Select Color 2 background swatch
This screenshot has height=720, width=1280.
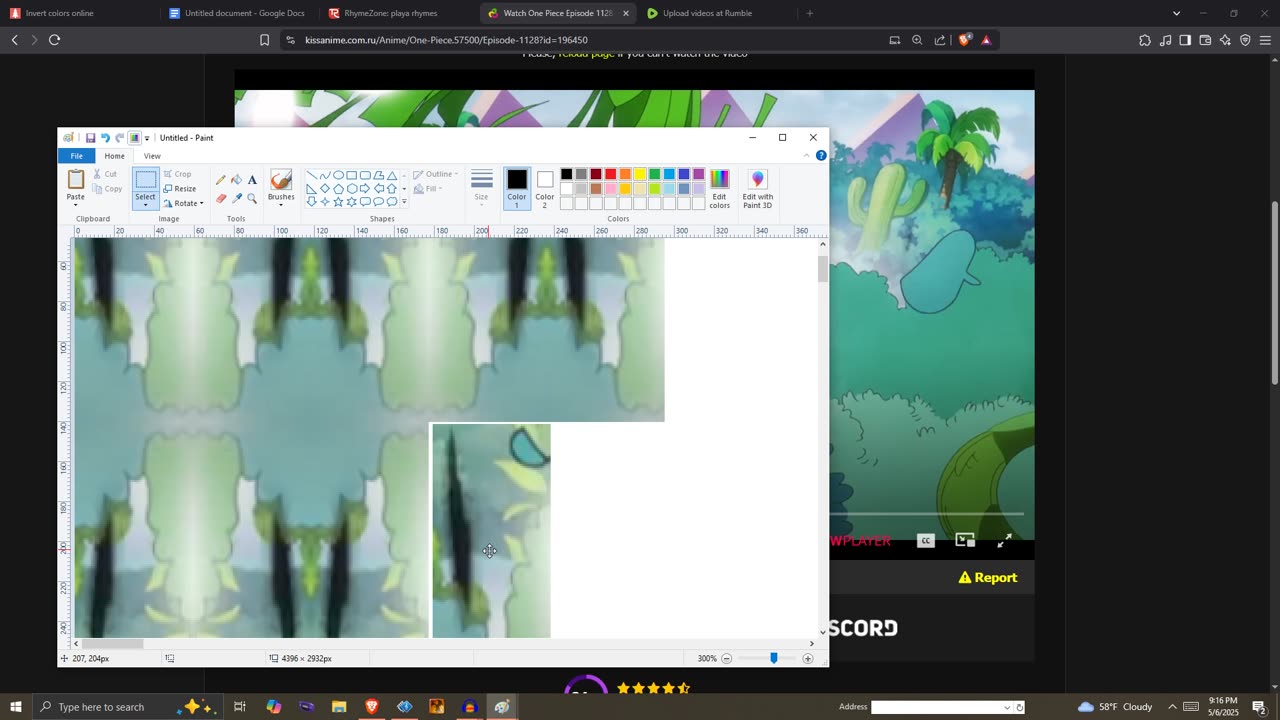point(544,188)
